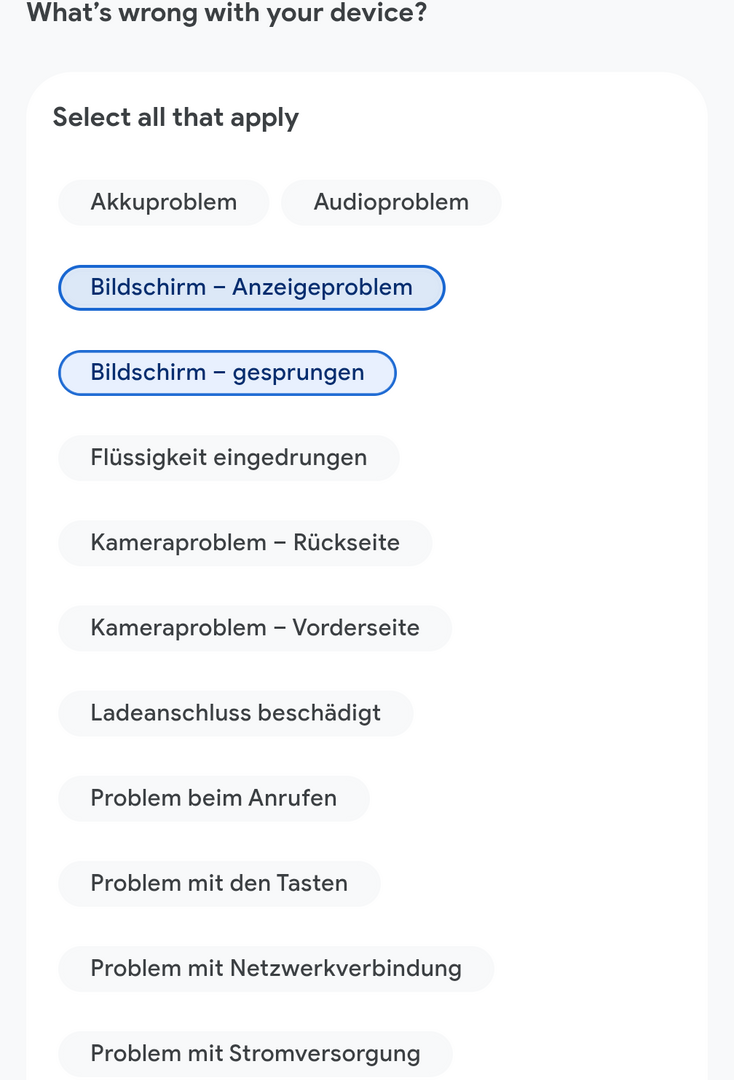Viewport: 734px width, 1080px height.
Task: Unselect the Bildschirm – gesprungen chip
Action: click(227, 373)
